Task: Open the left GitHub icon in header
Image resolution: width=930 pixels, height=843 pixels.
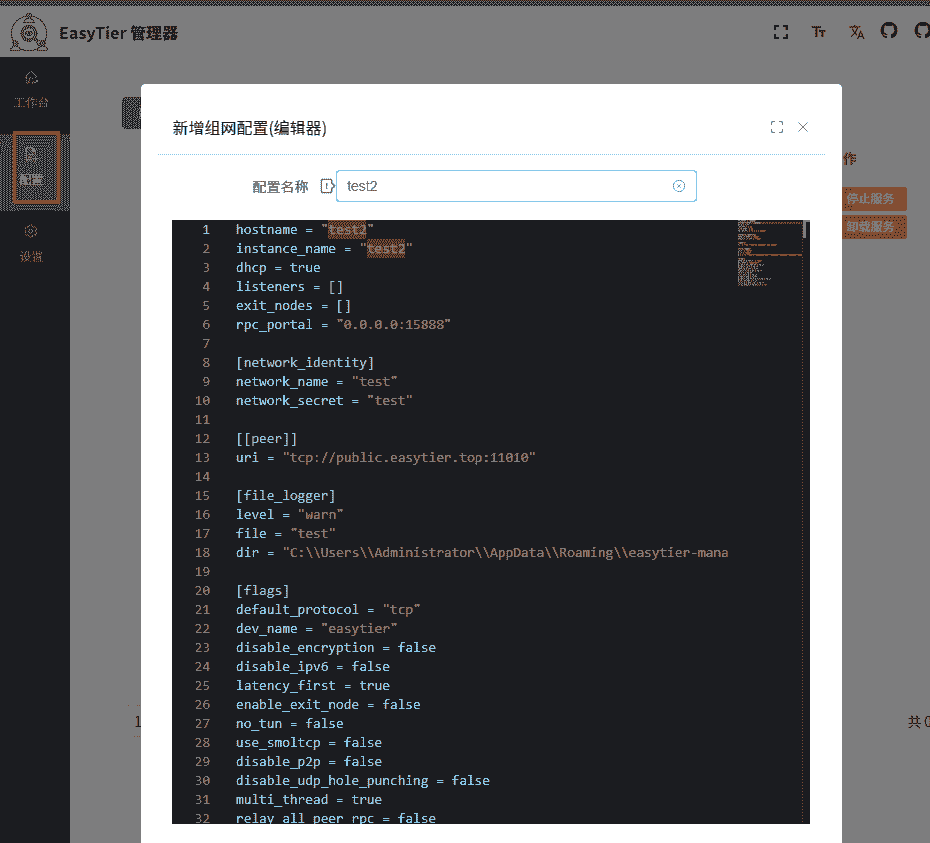Action: point(889,31)
